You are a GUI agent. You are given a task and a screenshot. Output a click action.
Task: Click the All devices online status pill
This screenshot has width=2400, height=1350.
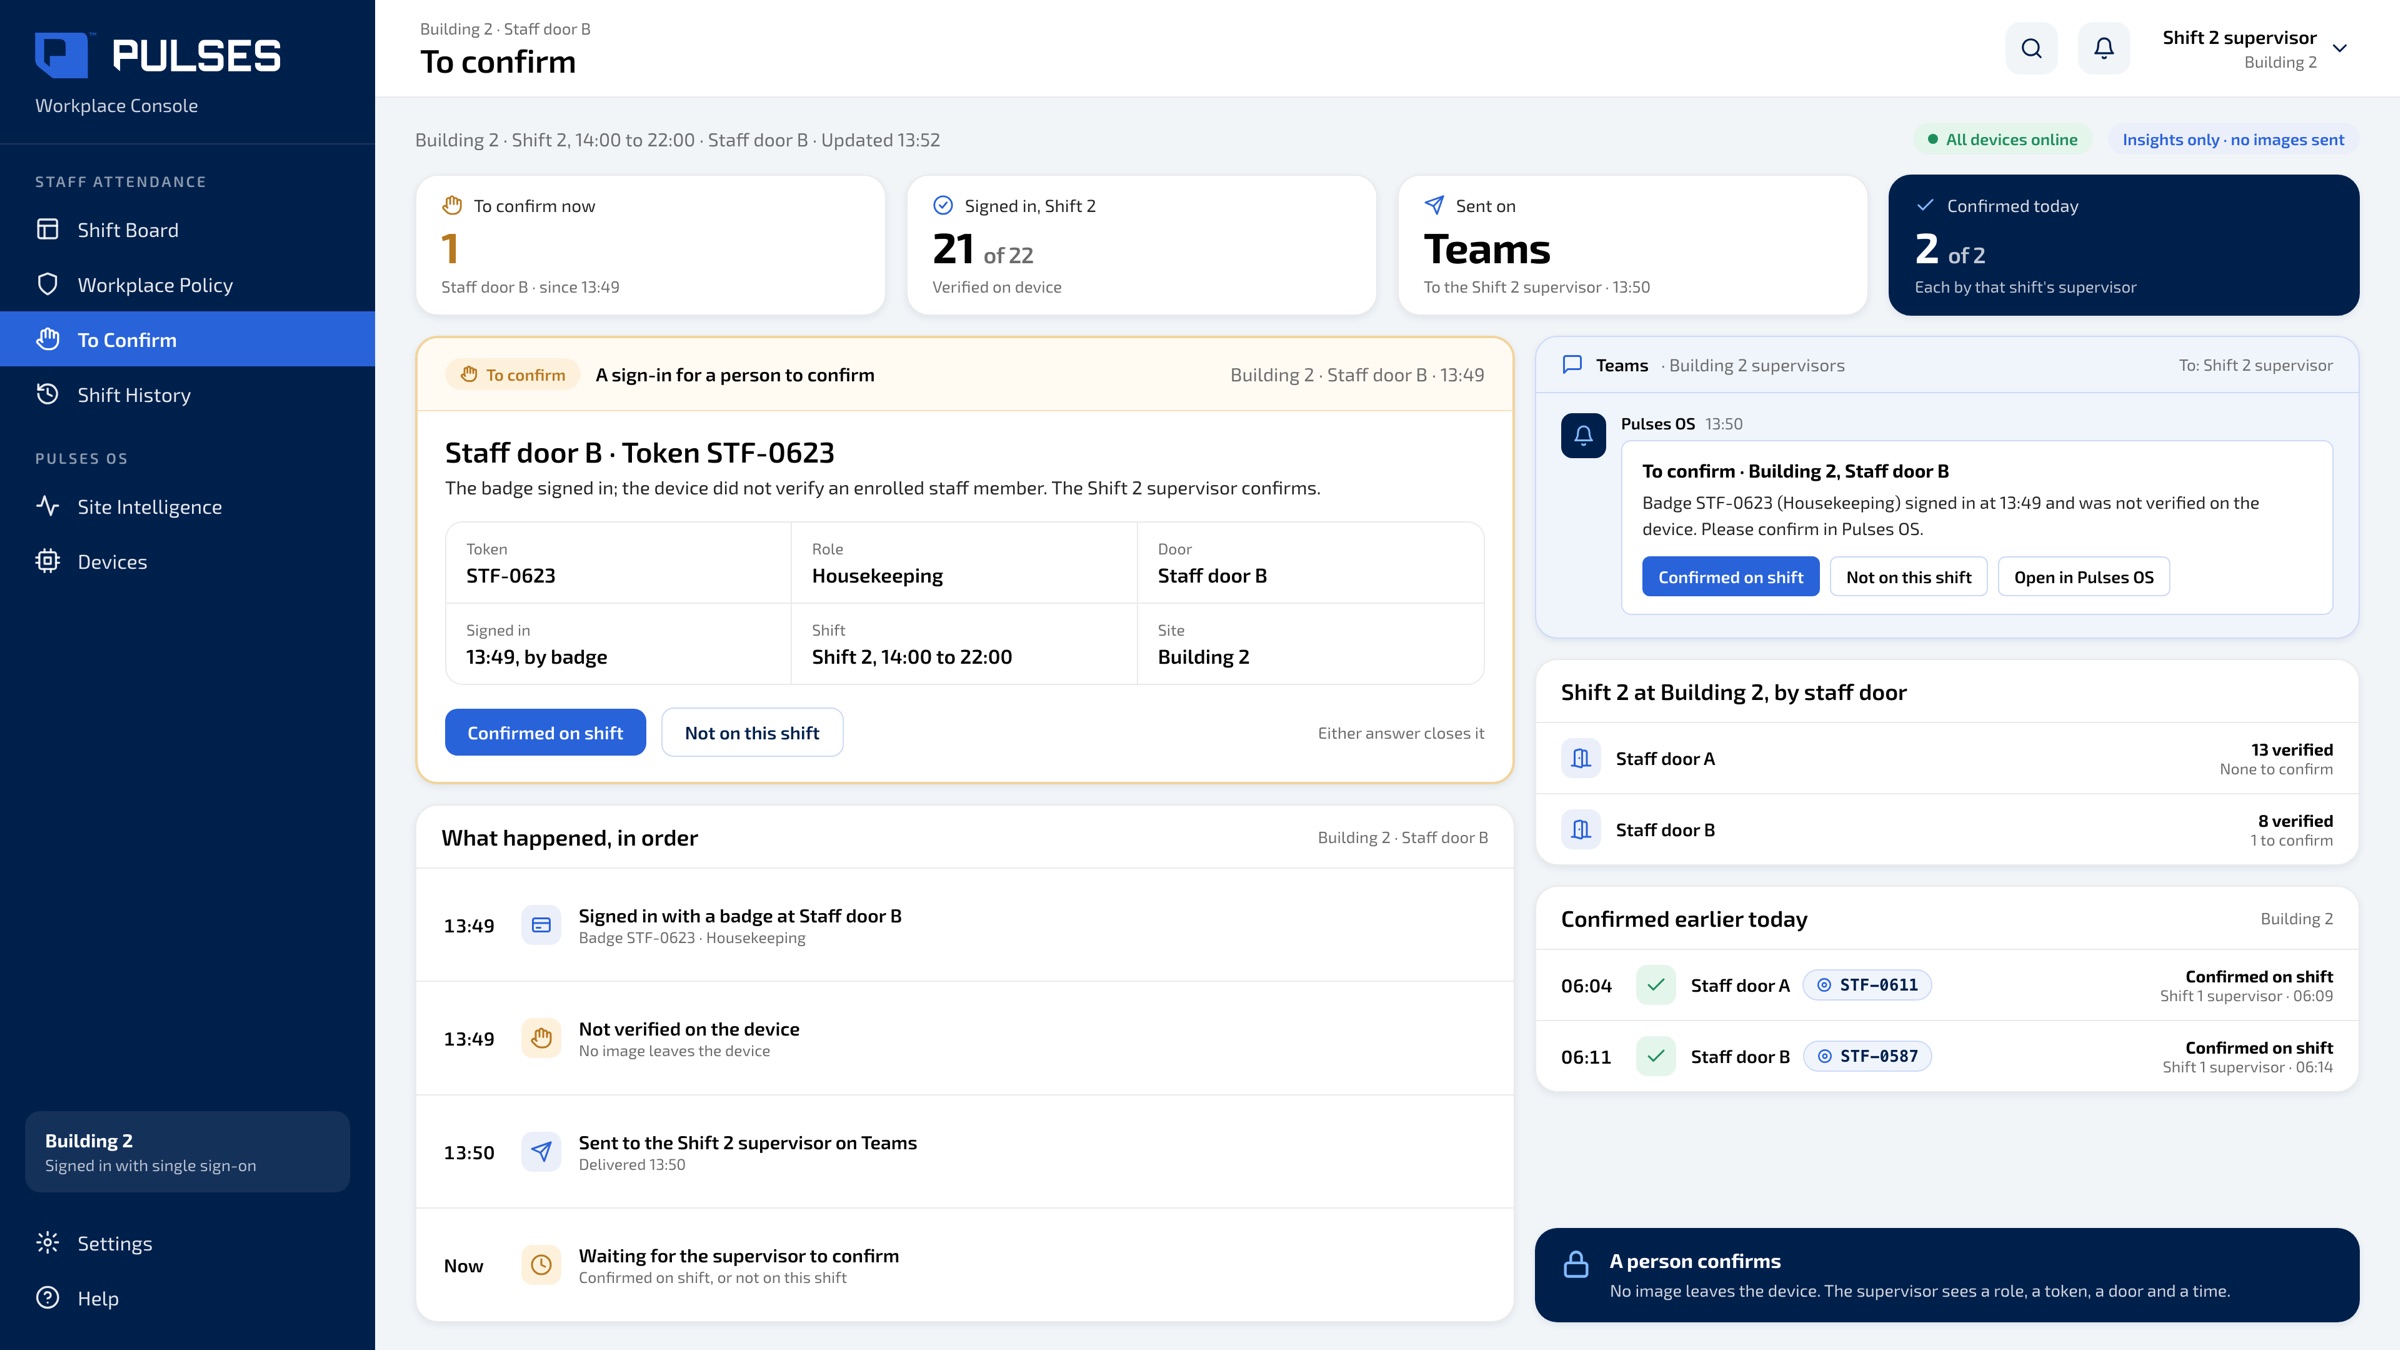coord(2003,139)
